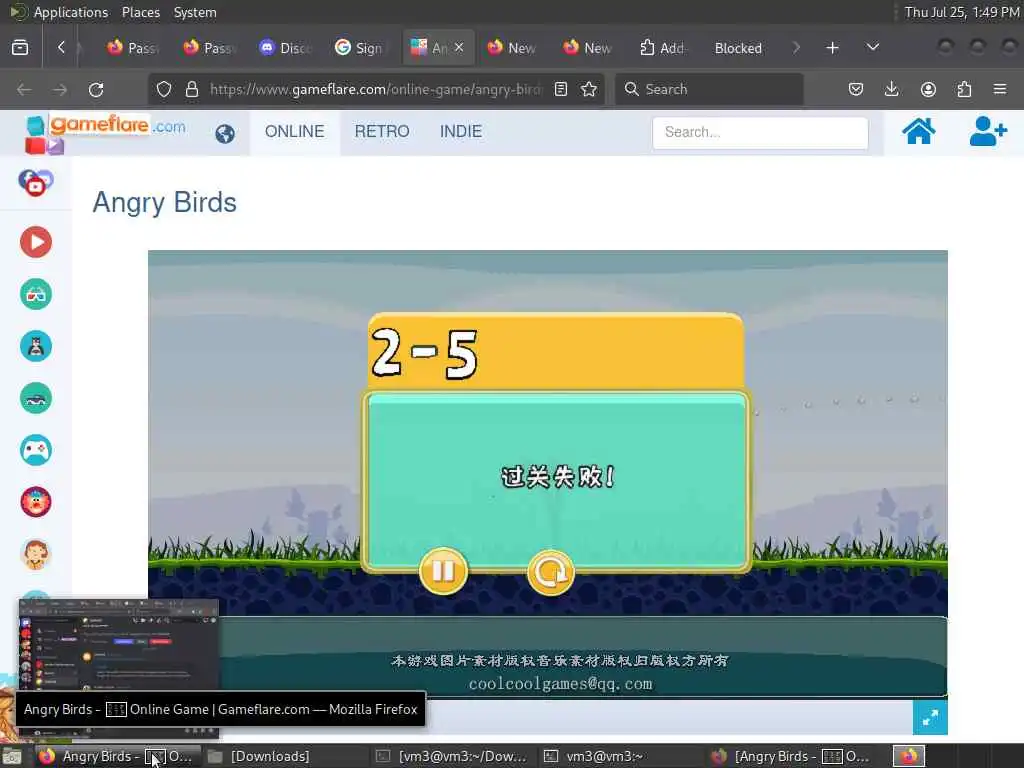Open the RETRO games tab
1024x768 pixels.
(382, 131)
